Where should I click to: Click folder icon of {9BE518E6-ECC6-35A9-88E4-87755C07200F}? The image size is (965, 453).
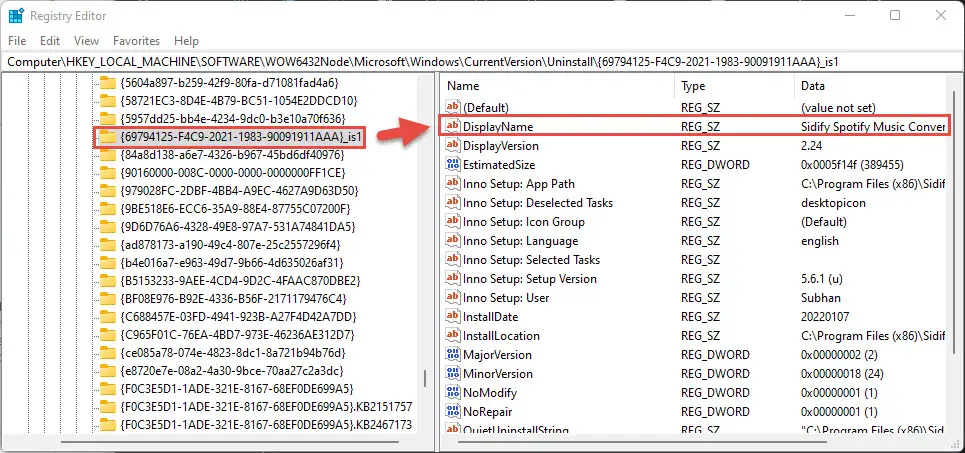(108, 208)
